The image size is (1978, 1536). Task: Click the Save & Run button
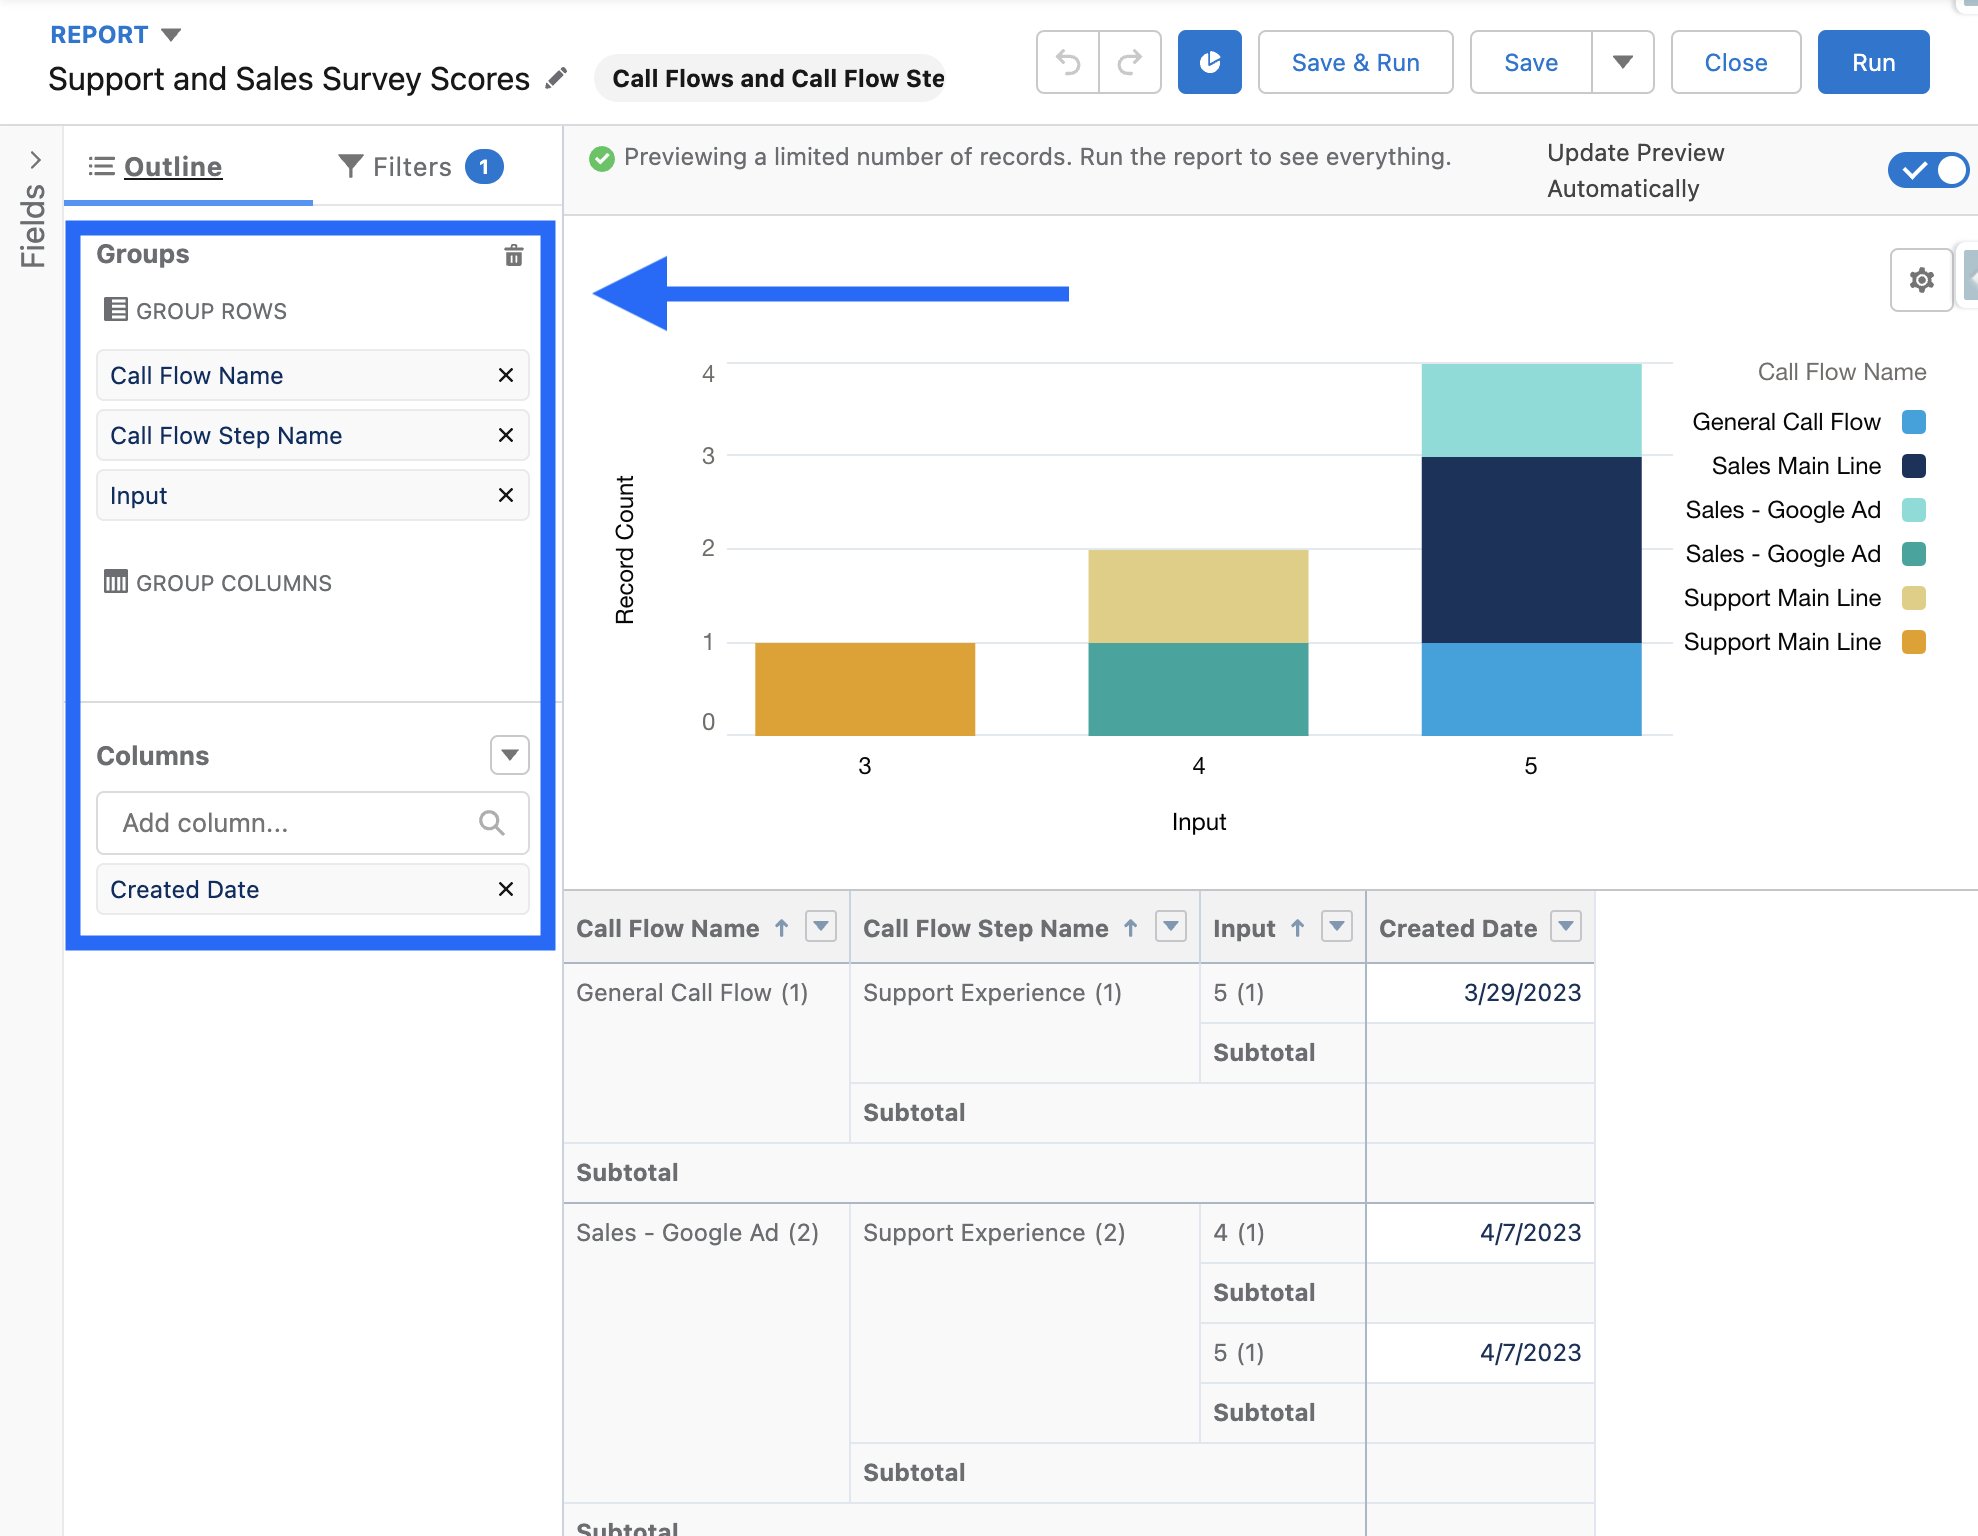(1355, 63)
